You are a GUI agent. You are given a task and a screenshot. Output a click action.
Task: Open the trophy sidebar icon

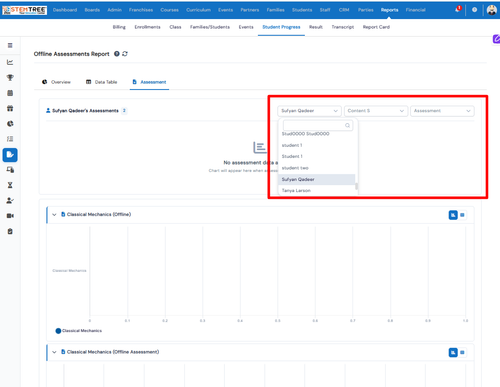pyautogui.click(x=10, y=77)
